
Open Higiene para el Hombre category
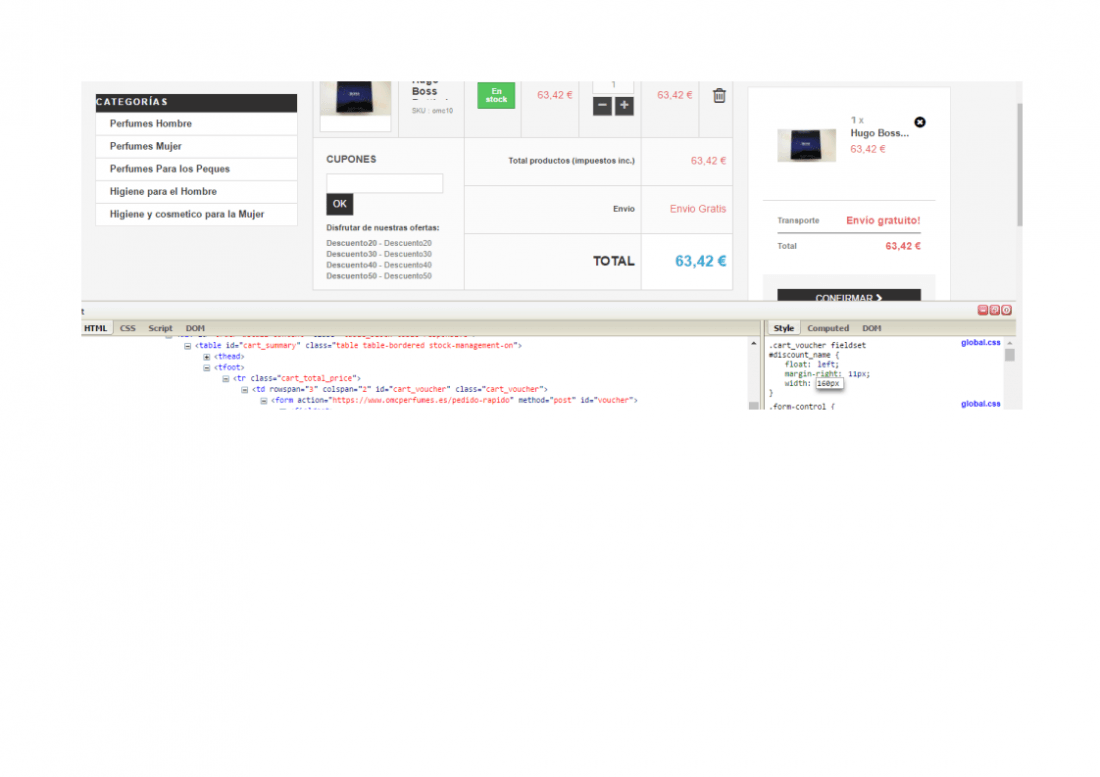pyautogui.click(x=163, y=191)
